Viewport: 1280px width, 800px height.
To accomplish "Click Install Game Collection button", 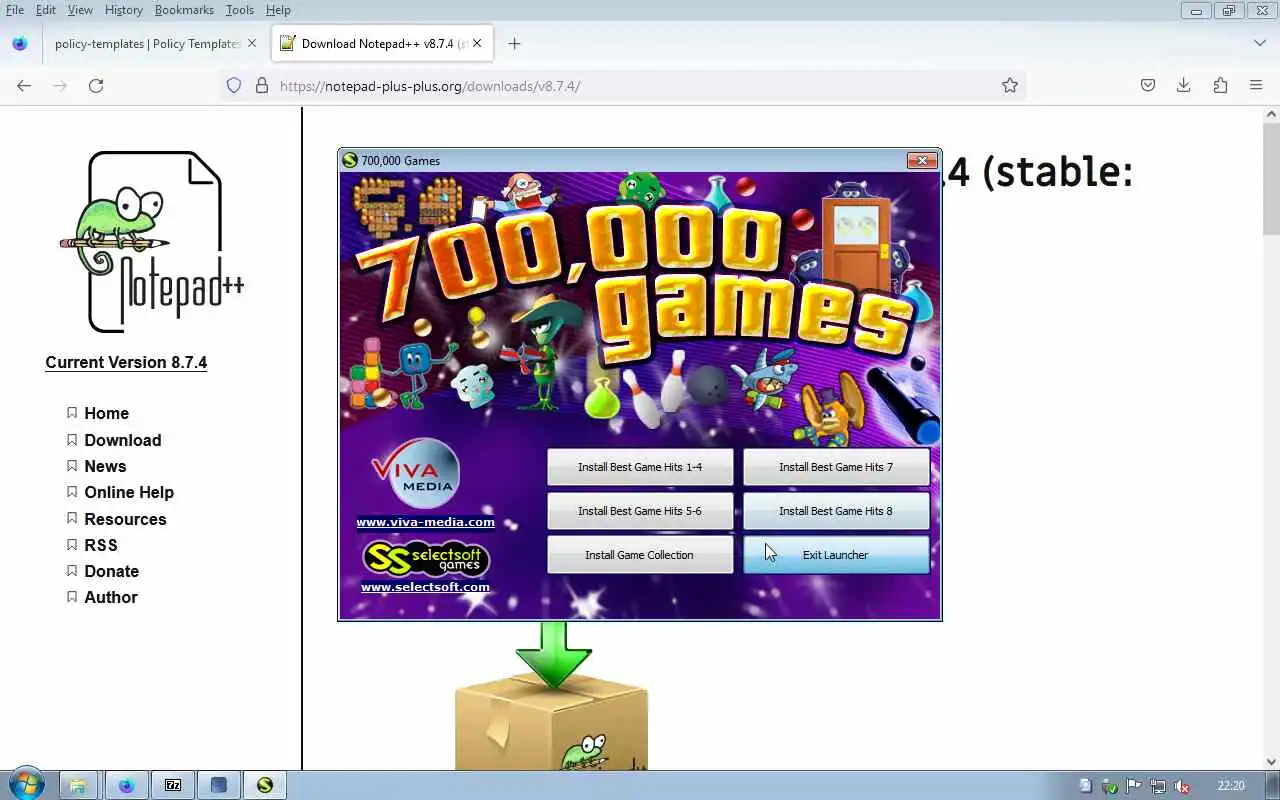I will [640, 555].
